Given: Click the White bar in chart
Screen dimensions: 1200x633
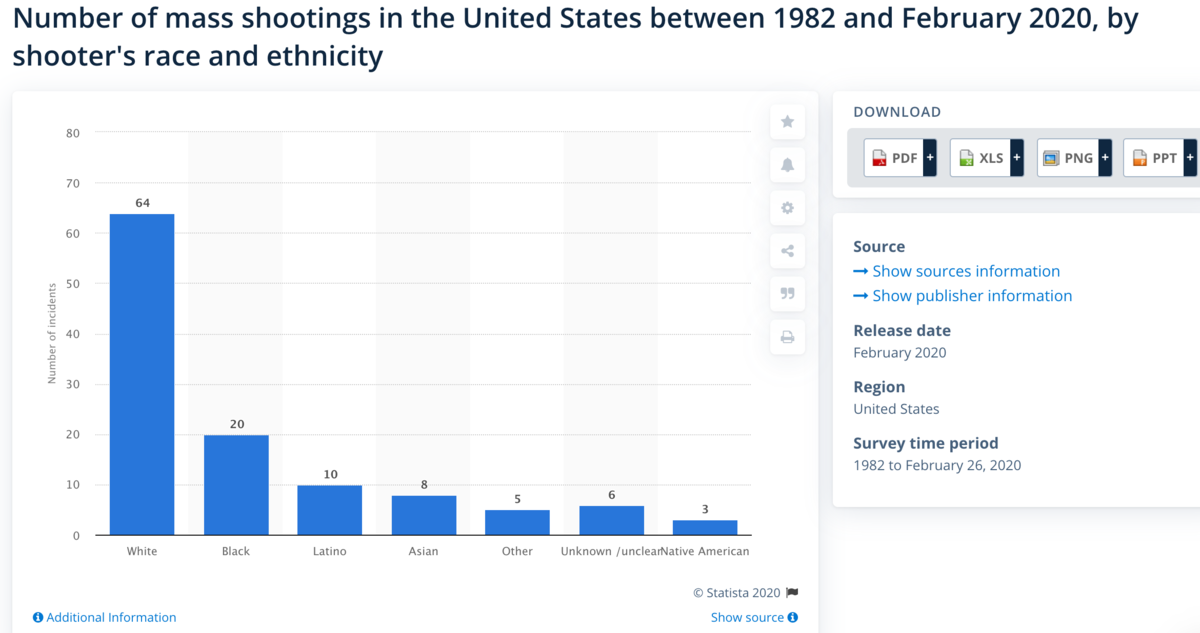Looking at the screenshot, I should click(x=142, y=375).
